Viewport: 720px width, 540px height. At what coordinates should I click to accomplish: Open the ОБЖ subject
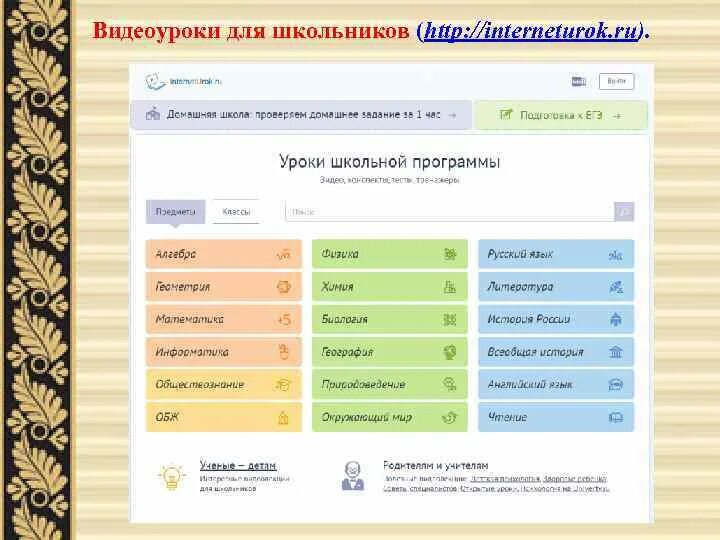(x=224, y=417)
